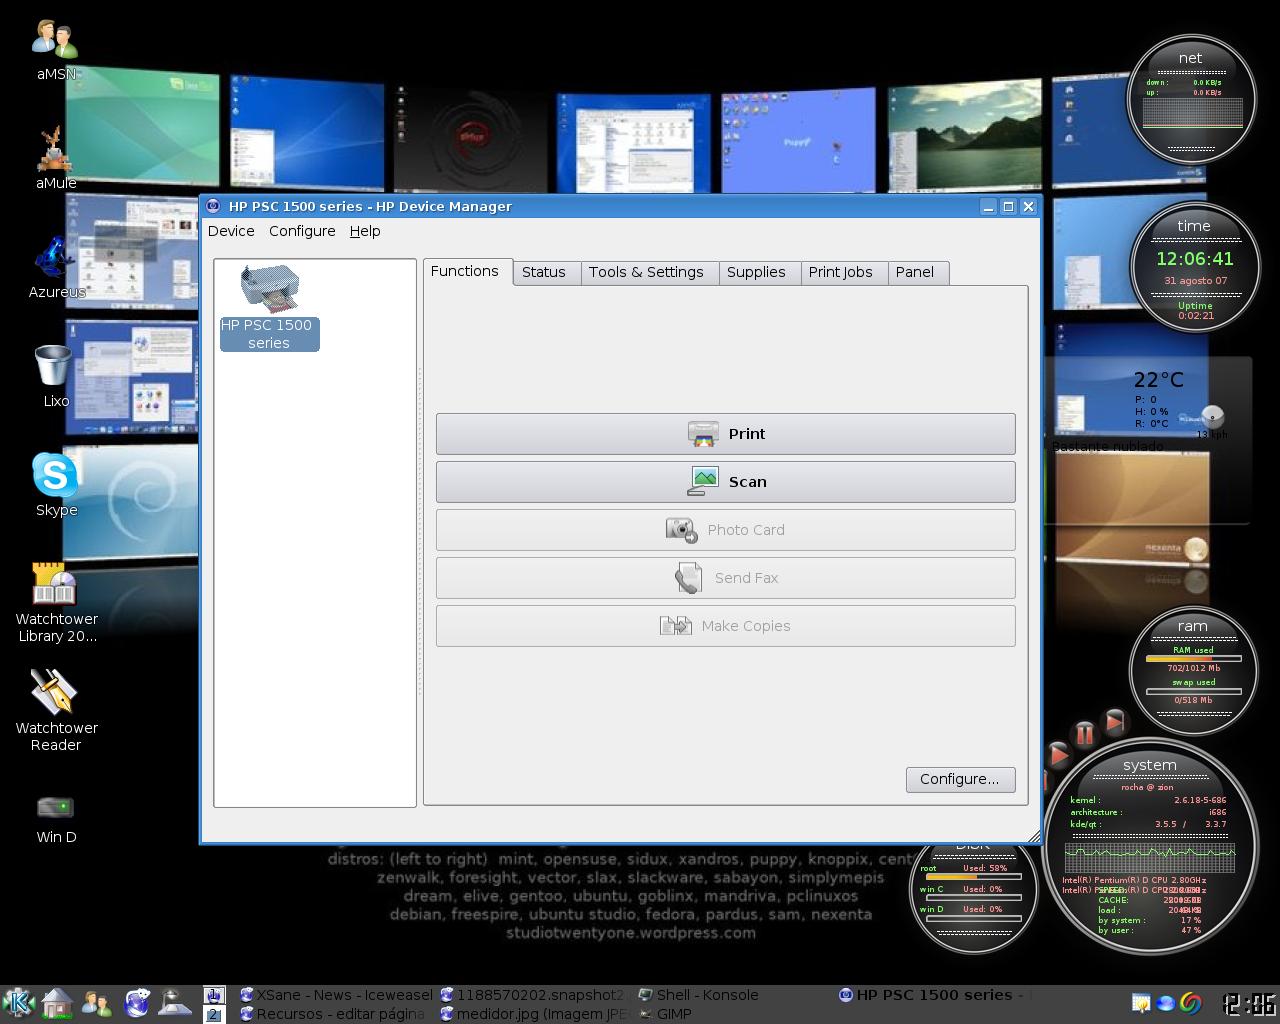
Task: Switch to medidor.jpg taskbar entry
Action: pos(534,1014)
